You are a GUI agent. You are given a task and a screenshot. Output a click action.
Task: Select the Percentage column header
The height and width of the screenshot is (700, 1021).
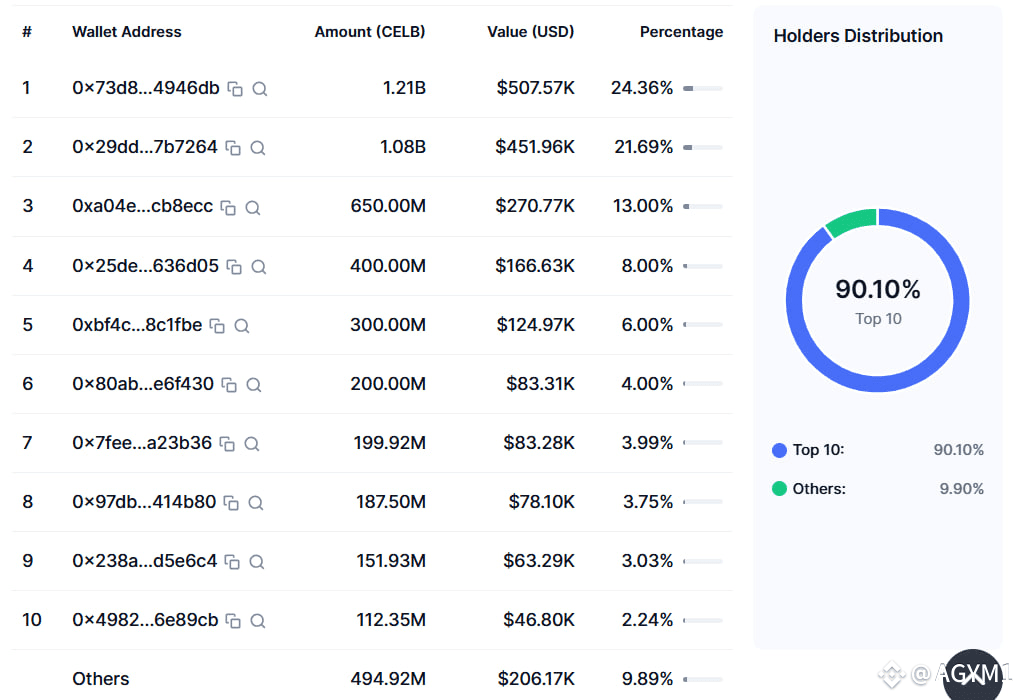[x=681, y=32]
